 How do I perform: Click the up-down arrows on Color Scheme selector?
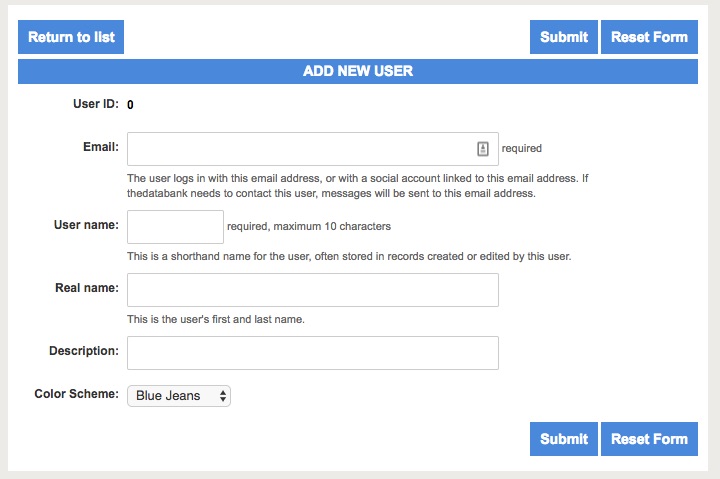(x=223, y=396)
